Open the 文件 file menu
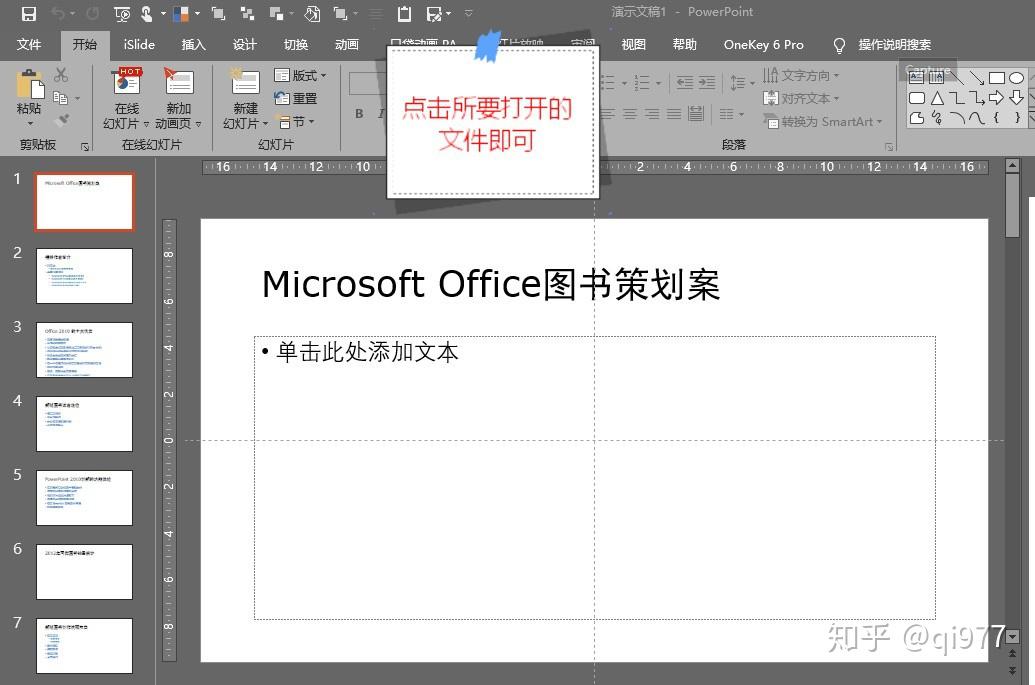 28,44
